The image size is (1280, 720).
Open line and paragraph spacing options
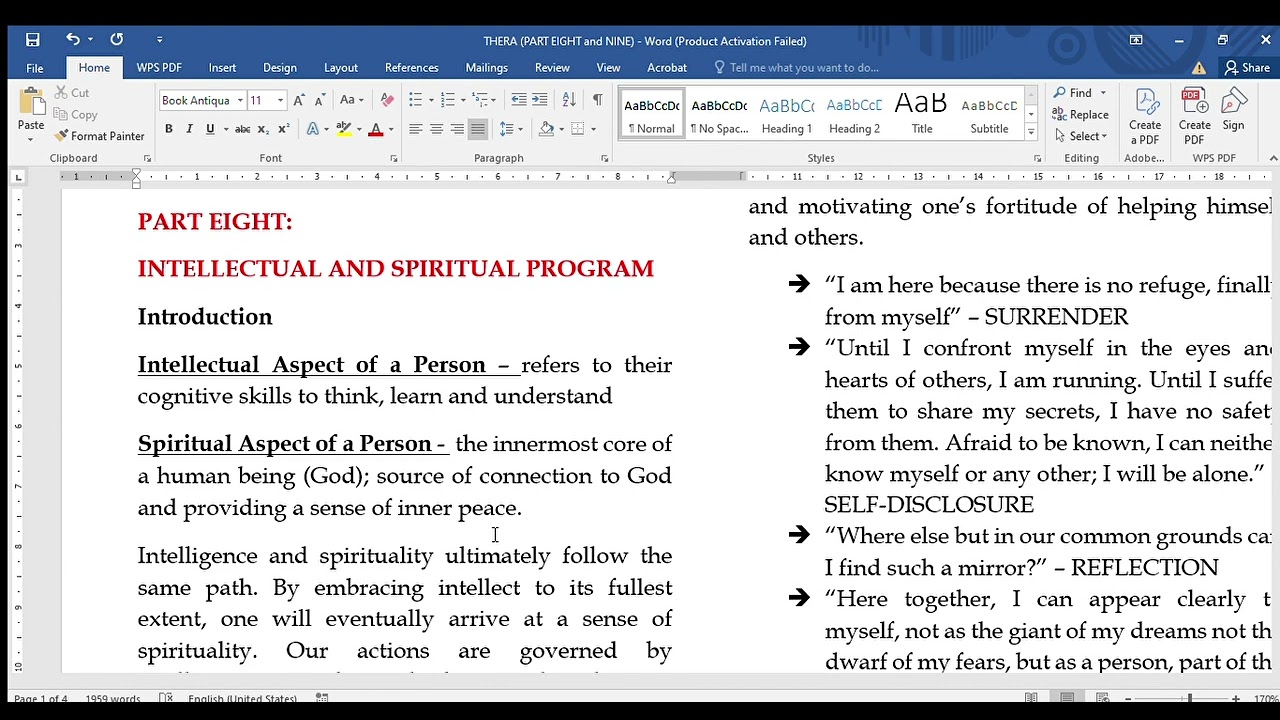507,129
